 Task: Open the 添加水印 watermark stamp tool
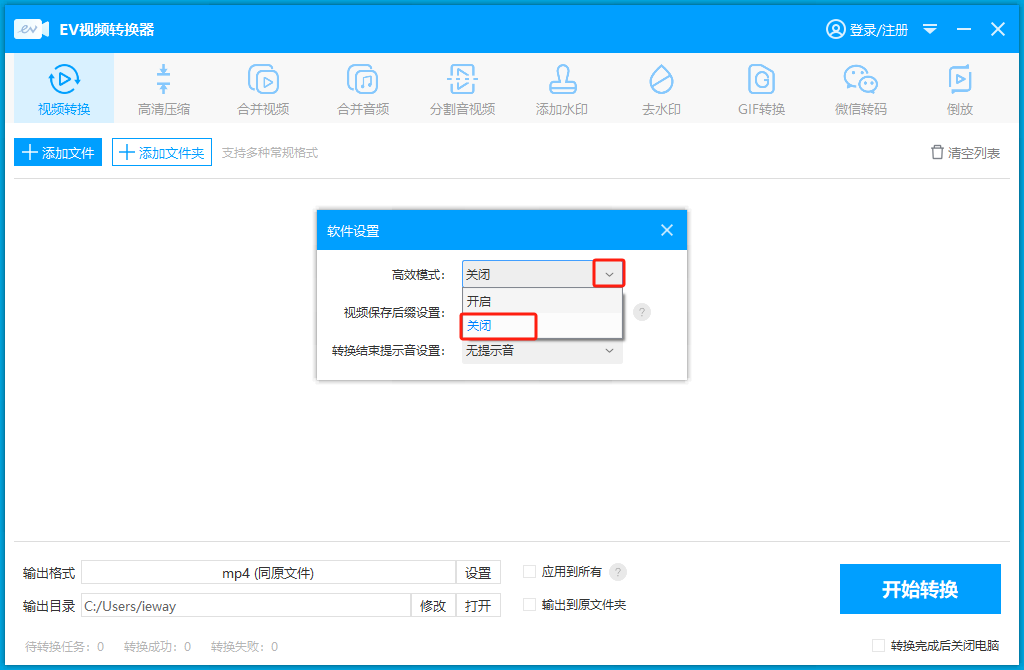[x=561, y=89]
